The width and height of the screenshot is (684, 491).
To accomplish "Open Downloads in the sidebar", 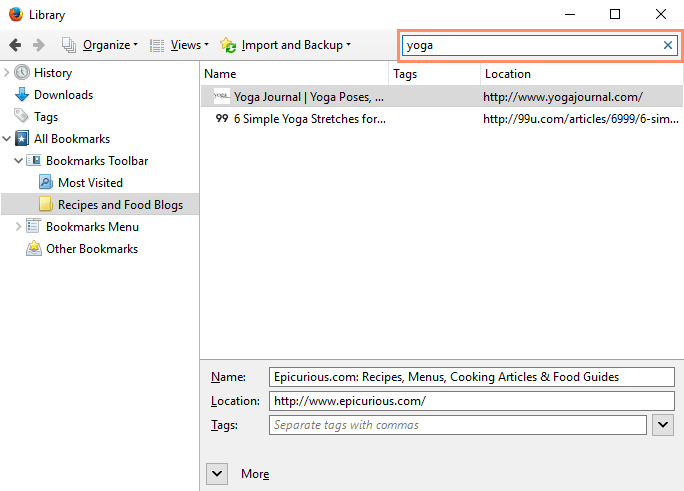I will 63,95.
